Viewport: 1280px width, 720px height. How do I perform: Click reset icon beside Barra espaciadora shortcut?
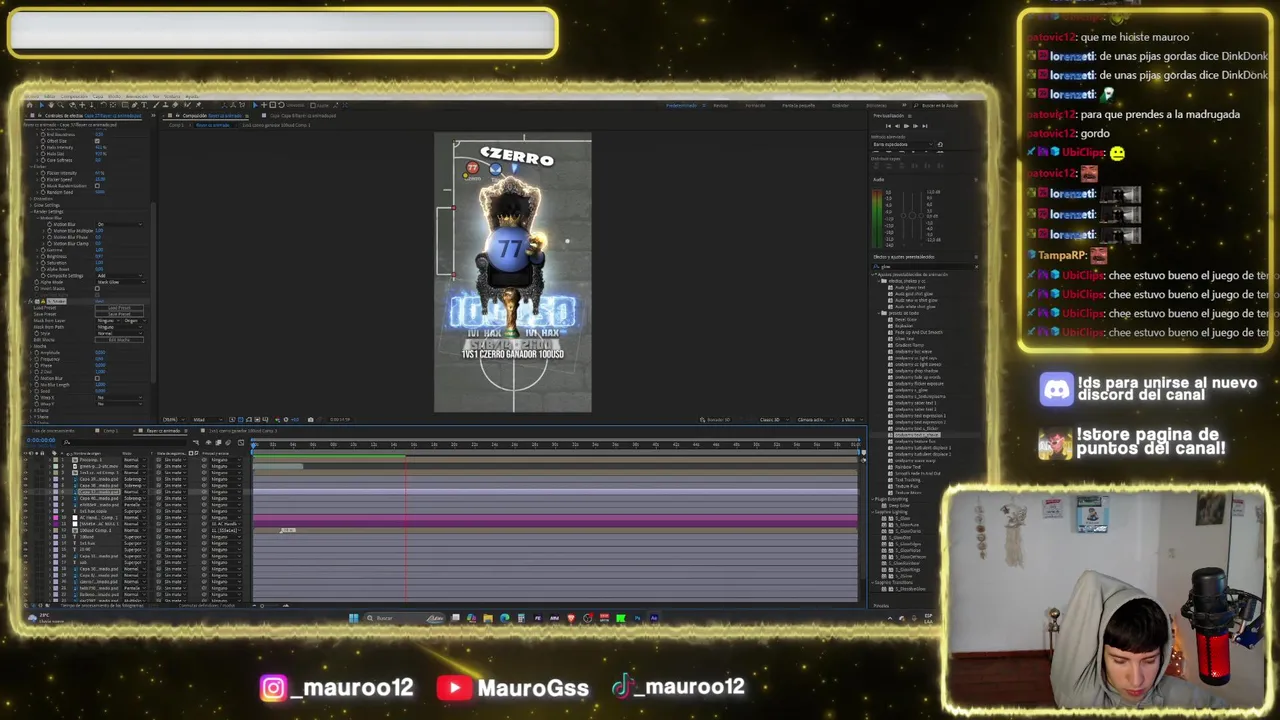coord(940,145)
